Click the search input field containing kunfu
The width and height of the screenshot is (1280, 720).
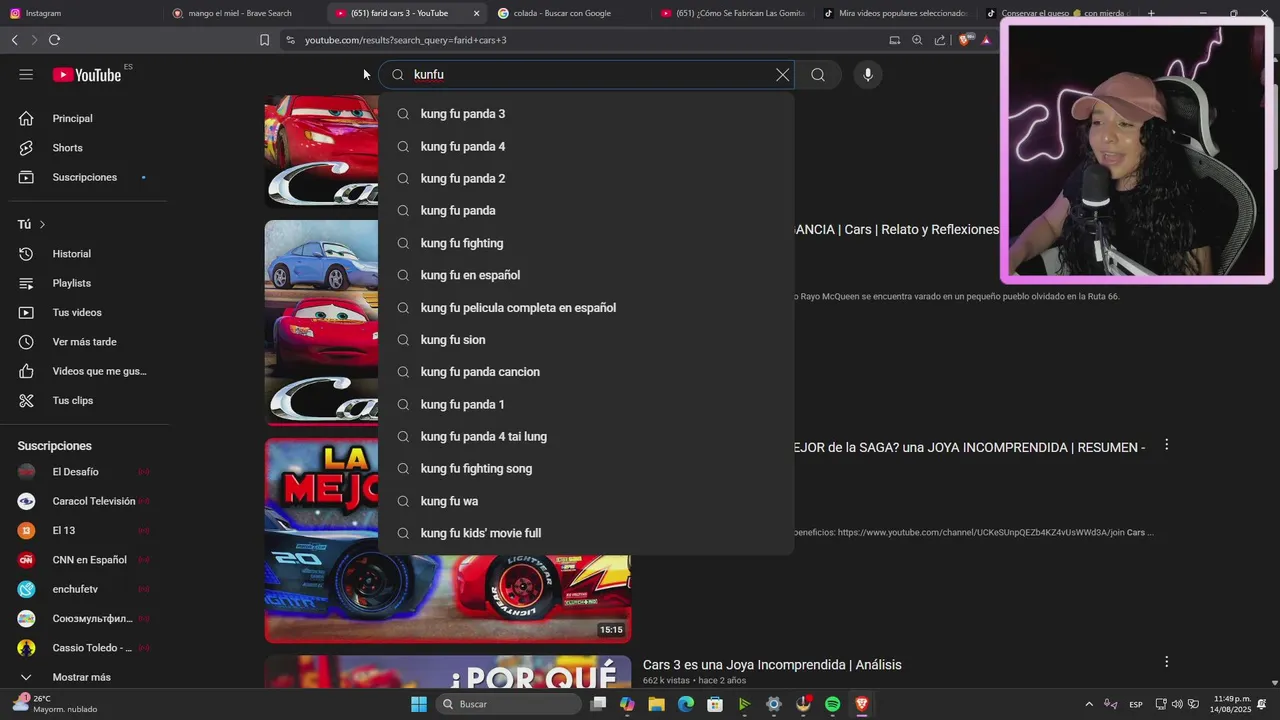[588, 75]
